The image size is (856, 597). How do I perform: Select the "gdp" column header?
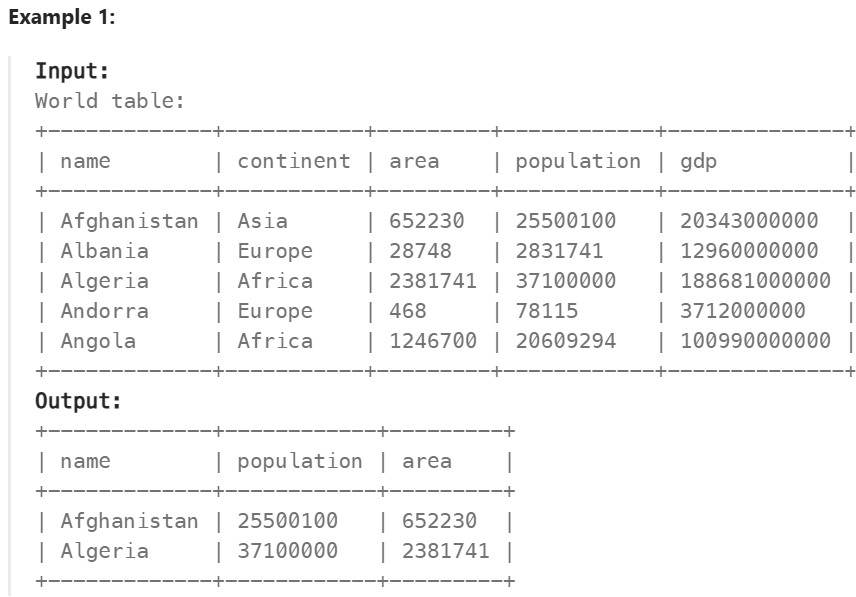tap(699, 161)
